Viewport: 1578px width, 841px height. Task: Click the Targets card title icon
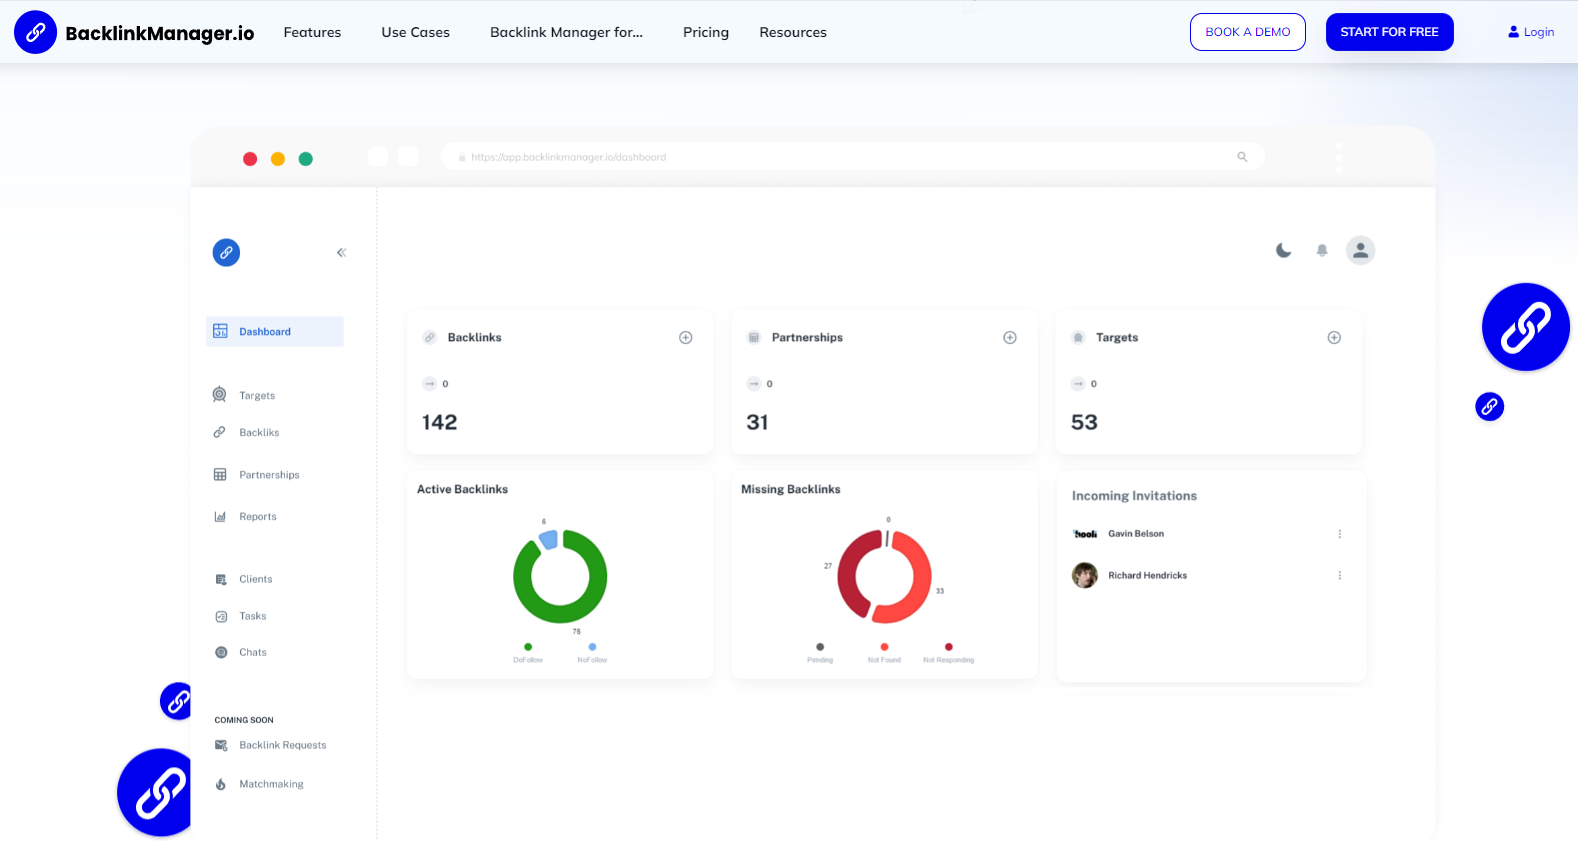click(x=1078, y=338)
